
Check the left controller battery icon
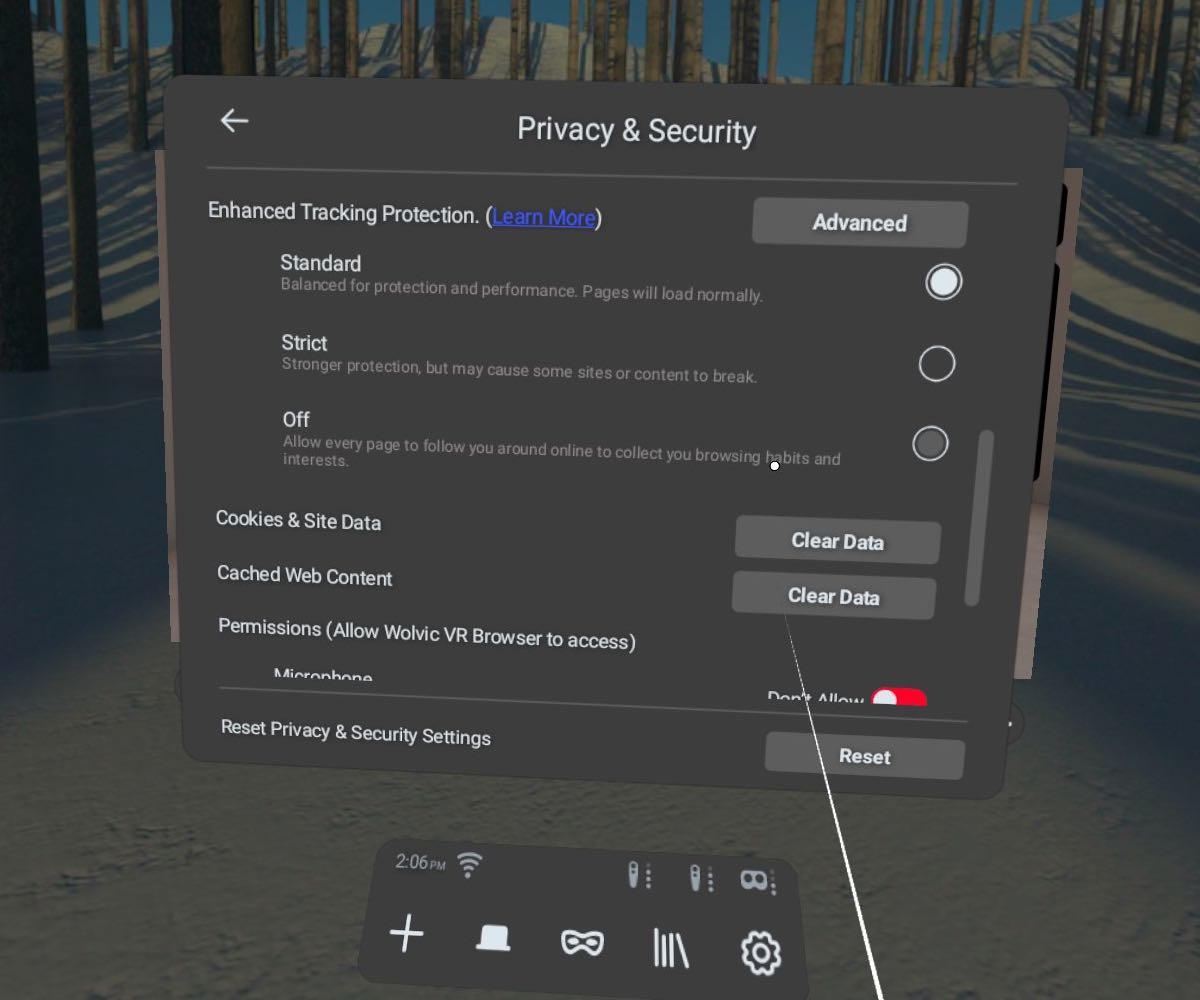636,876
